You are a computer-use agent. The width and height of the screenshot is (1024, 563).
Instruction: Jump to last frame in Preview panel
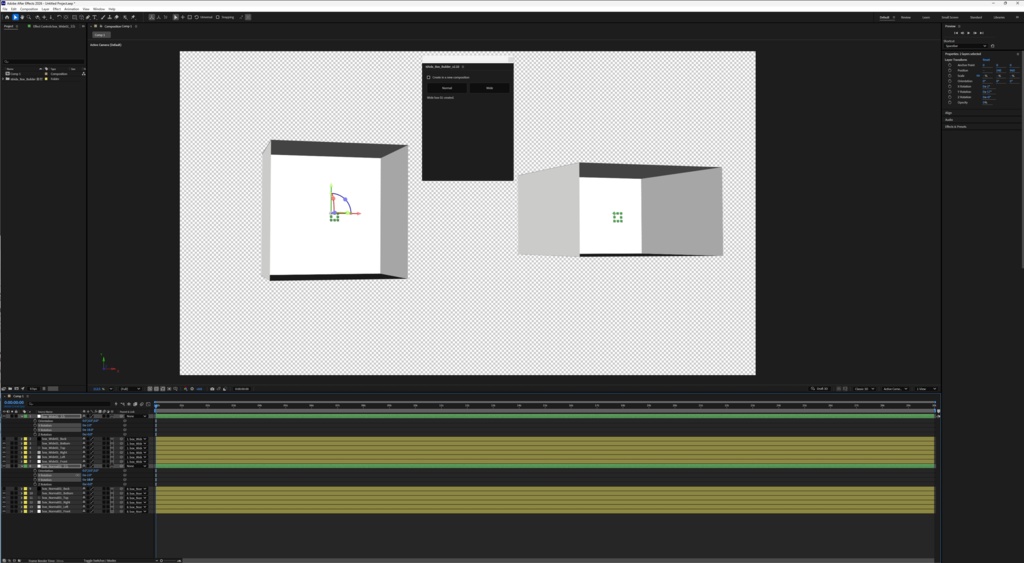[x=982, y=33]
